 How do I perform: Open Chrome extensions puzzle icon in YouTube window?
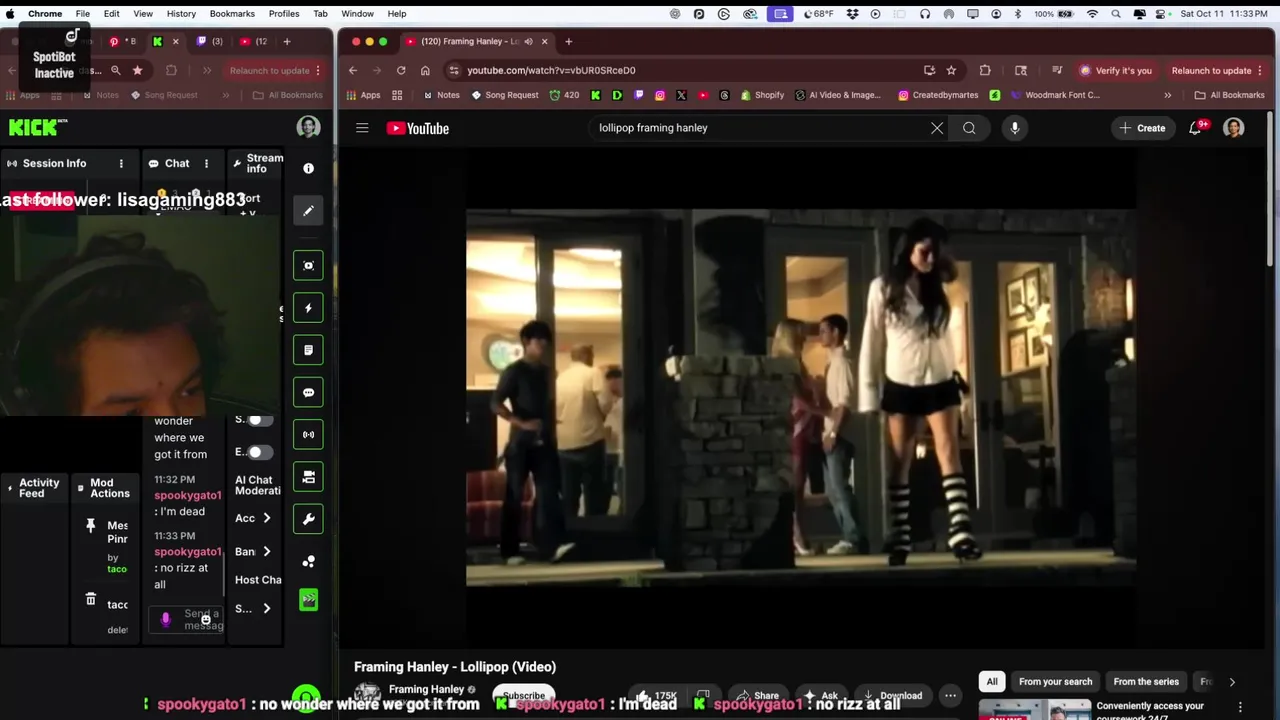(x=985, y=70)
